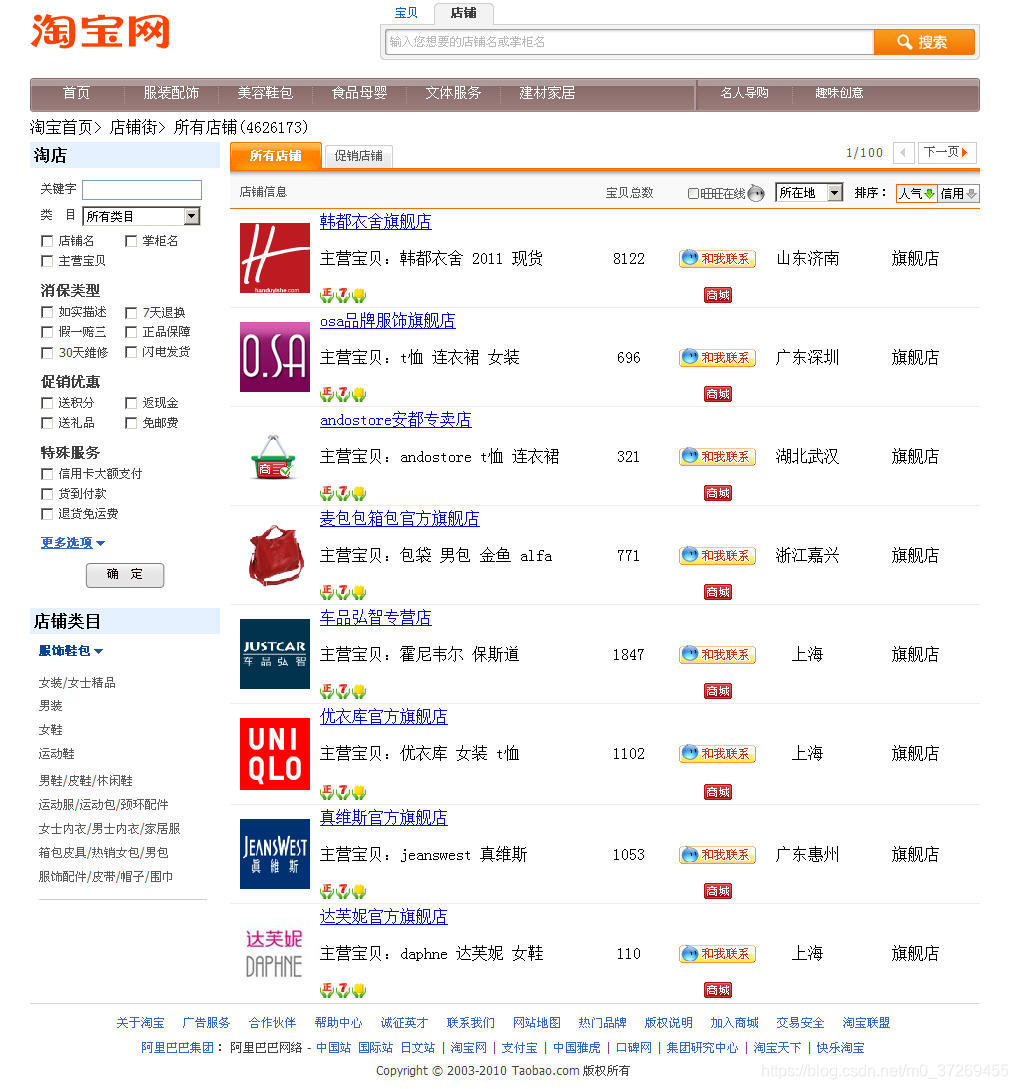Click the 商城 badge for 达芙妮官方旗舰店

pyautogui.click(x=717, y=990)
